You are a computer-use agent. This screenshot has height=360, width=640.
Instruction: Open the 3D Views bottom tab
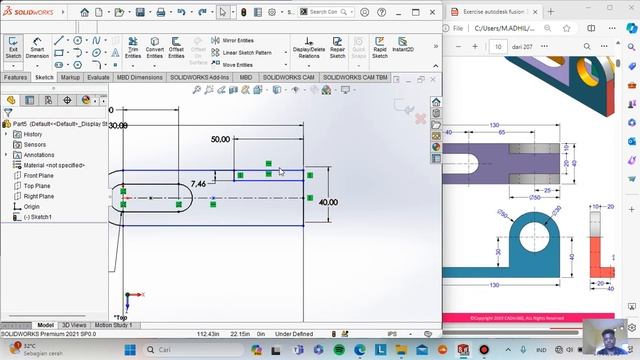[74, 325]
